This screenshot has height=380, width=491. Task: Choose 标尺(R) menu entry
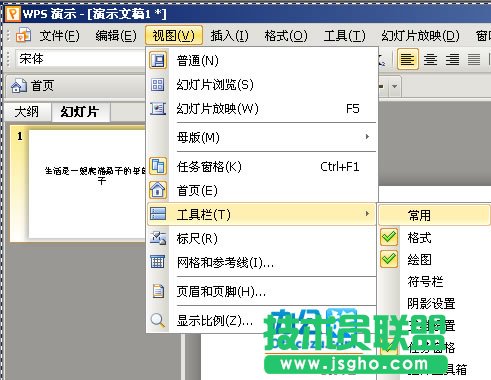262,238
